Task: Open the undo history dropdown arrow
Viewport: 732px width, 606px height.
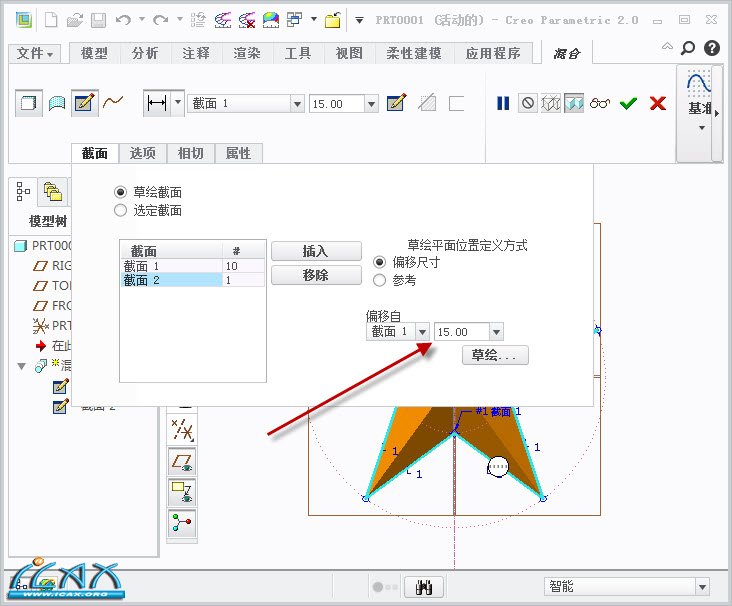Action: [x=141, y=20]
